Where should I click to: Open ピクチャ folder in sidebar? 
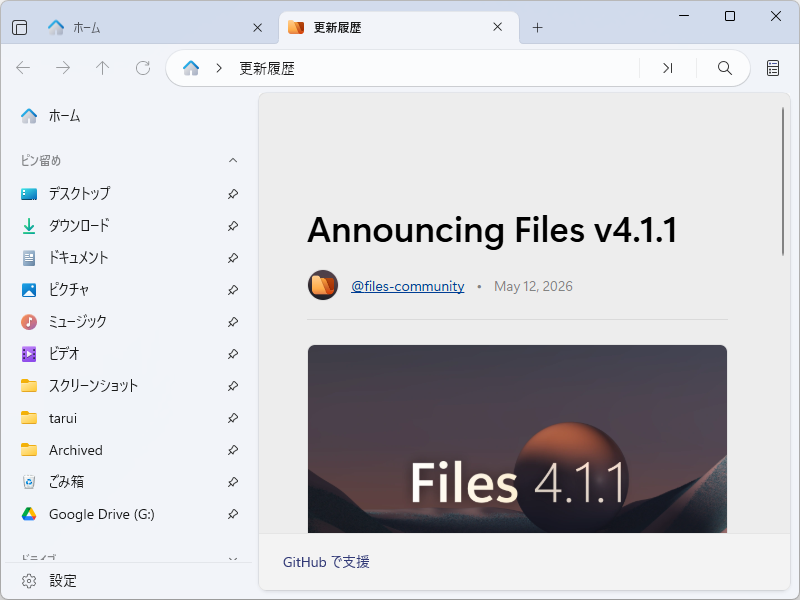pos(131,290)
